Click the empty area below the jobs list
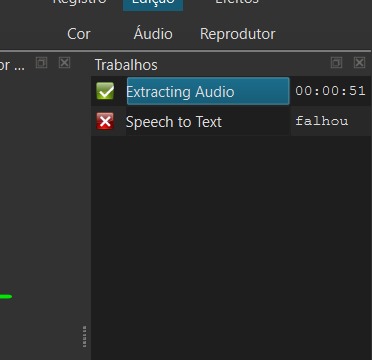This screenshot has width=372, height=360. click(x=231, y=247)
